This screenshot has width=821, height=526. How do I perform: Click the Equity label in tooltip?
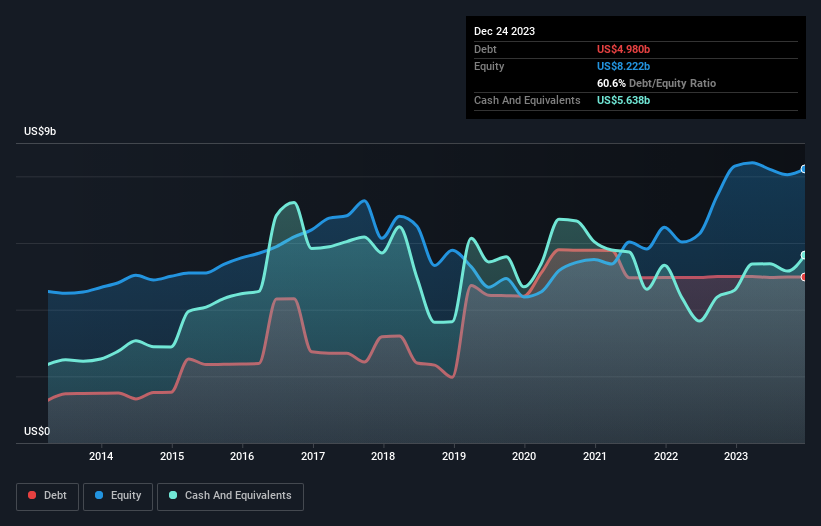tap(489, 66)
